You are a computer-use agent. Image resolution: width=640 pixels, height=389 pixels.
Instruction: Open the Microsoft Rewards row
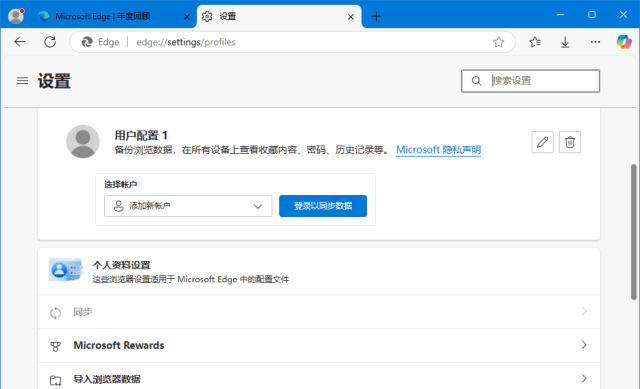click(319, 345)
